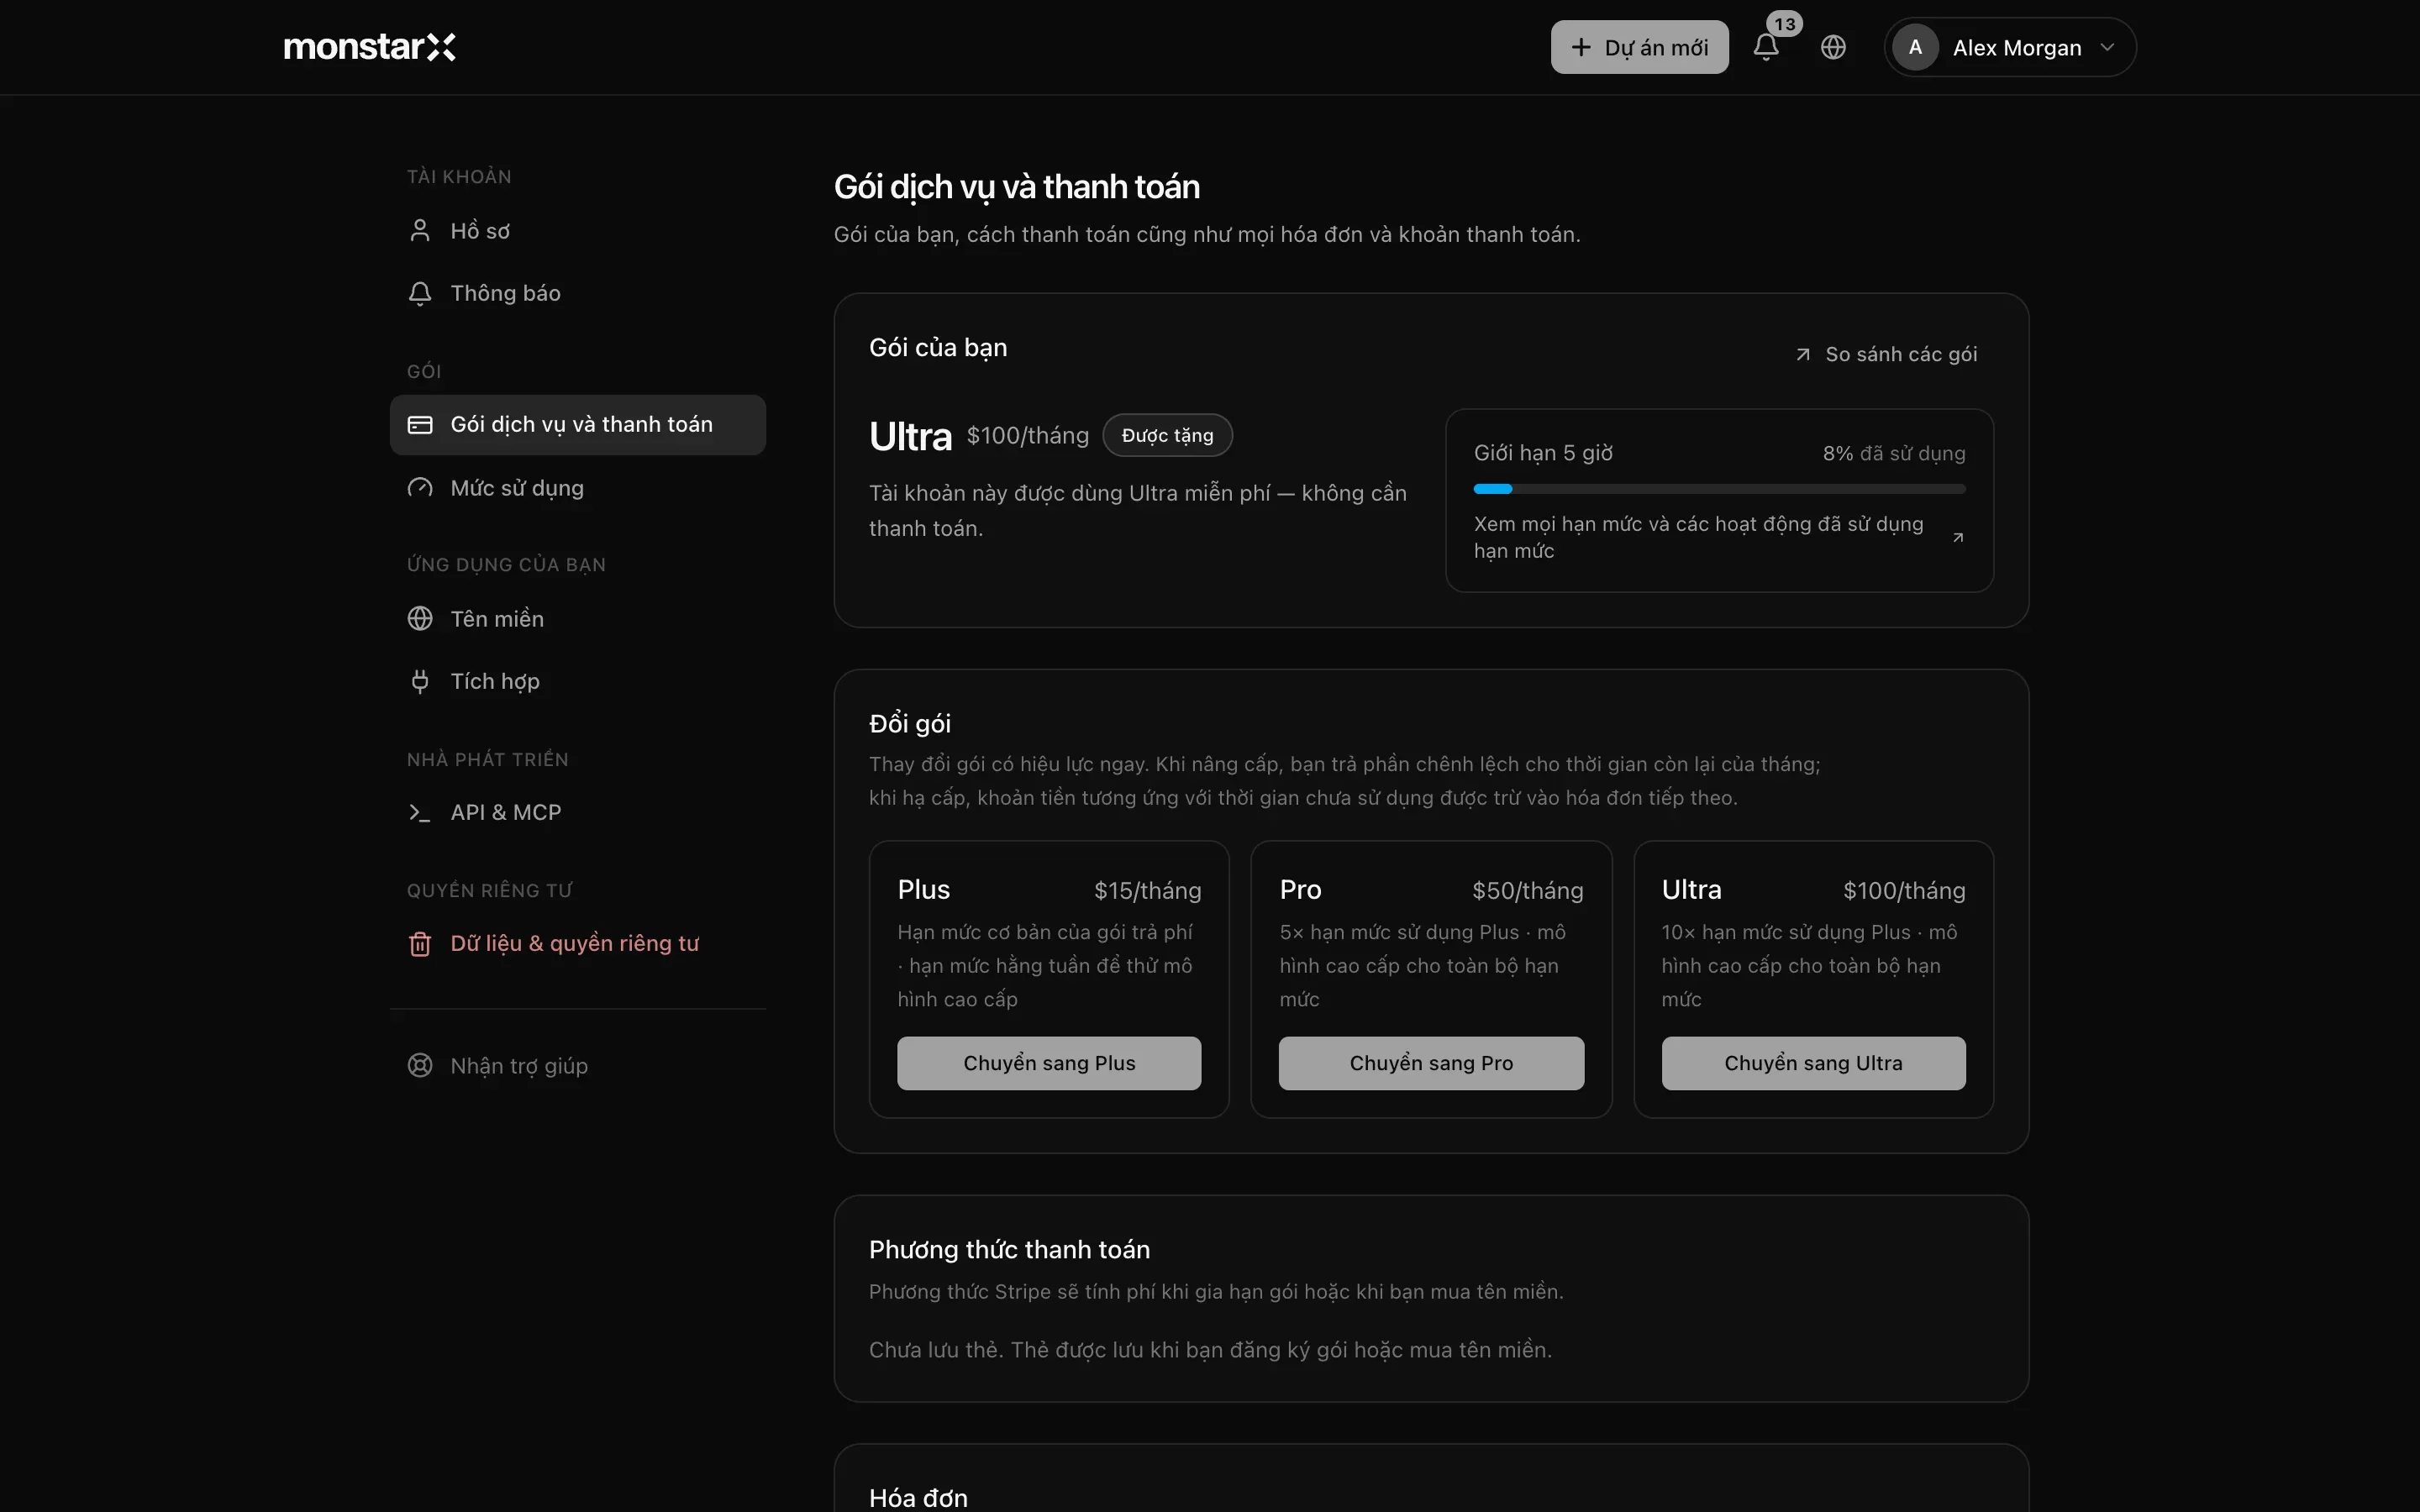
Task: Open the language globe icon in header
Action: tap(1833, 47)
